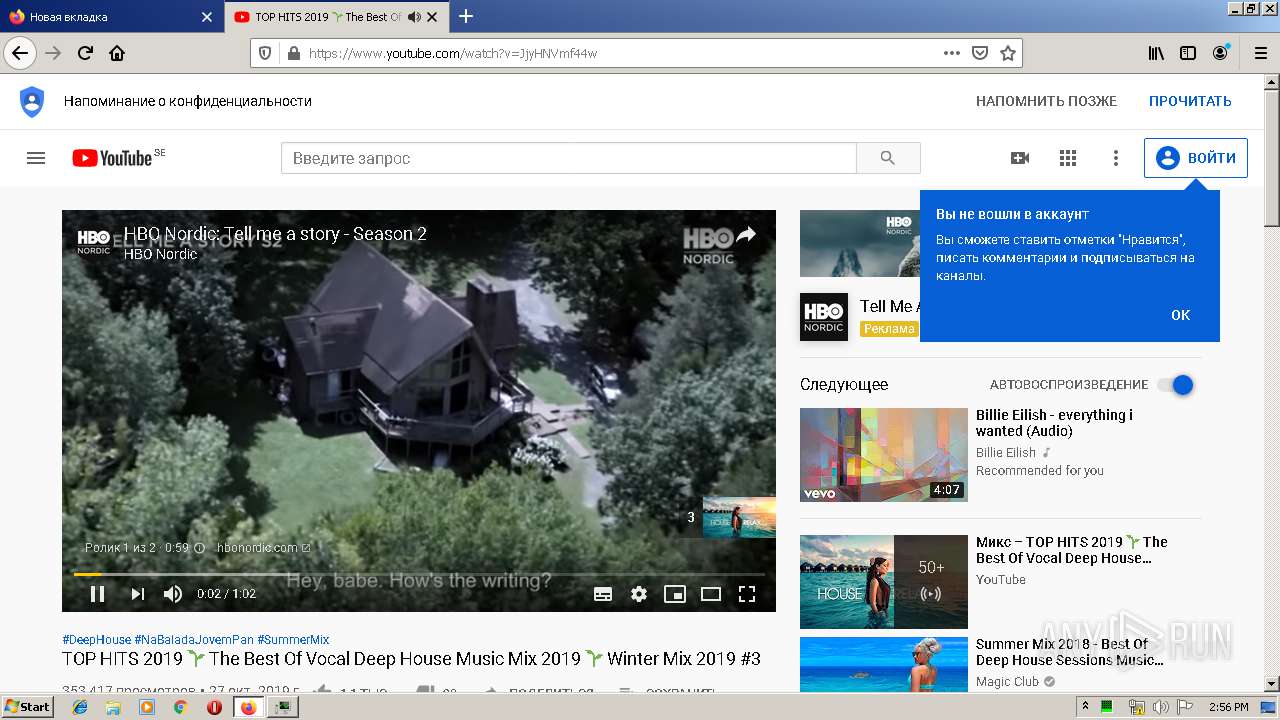Open a new tab with plus button

[466, 16]
